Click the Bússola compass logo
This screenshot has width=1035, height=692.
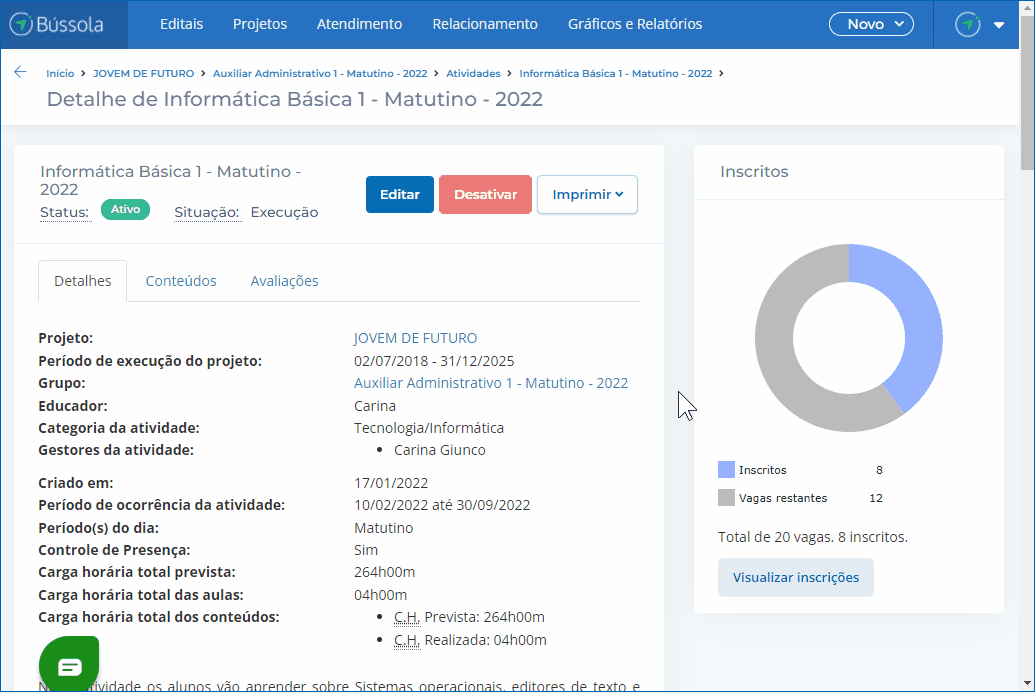pos(57,24)
